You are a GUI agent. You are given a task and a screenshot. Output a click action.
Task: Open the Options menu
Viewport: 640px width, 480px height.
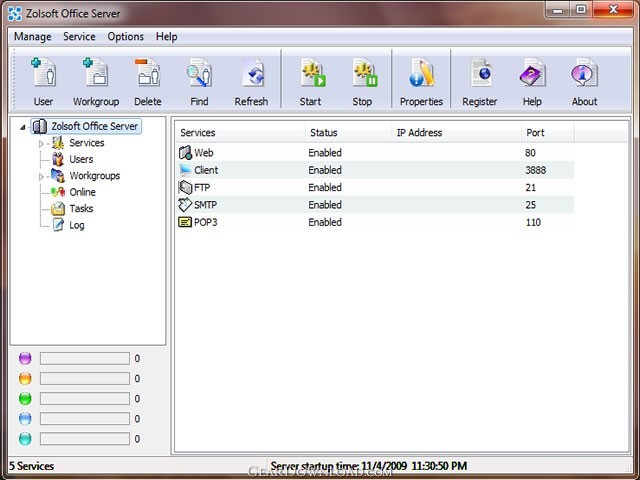click(126, 37)
